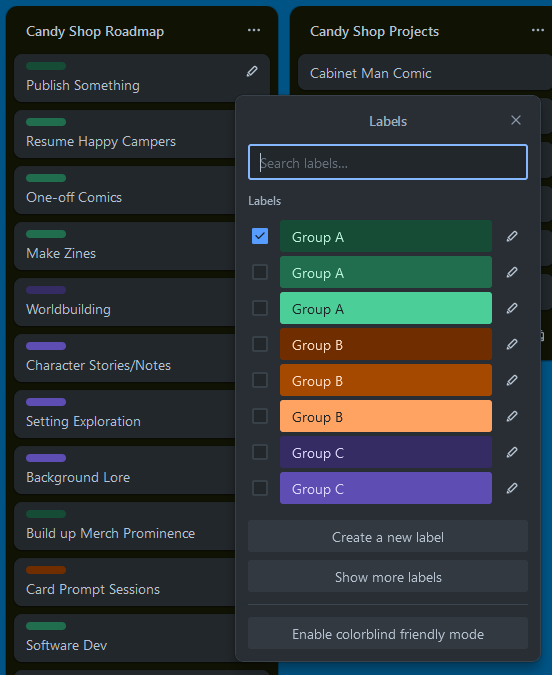Edit the bright purple Group C label
The height and width of the screenshot is (675, 552).
(x=512, y=488)
